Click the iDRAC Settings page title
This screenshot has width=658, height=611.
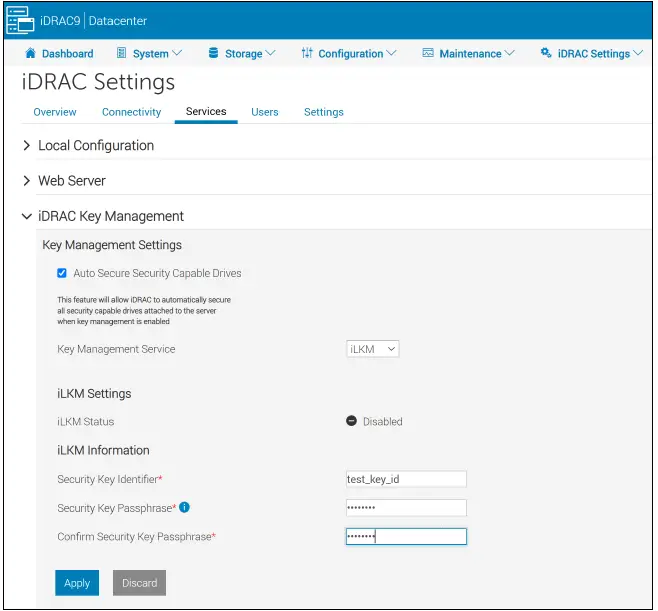coord(98,82)
